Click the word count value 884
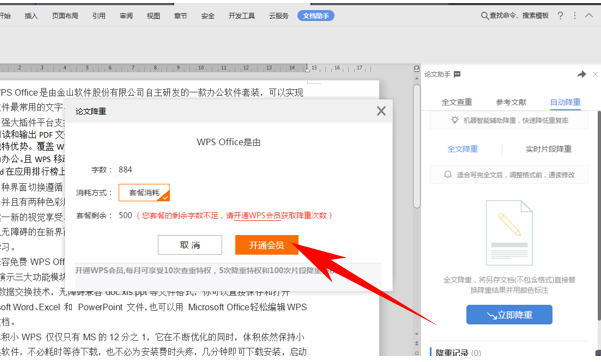 pos(125,169)
